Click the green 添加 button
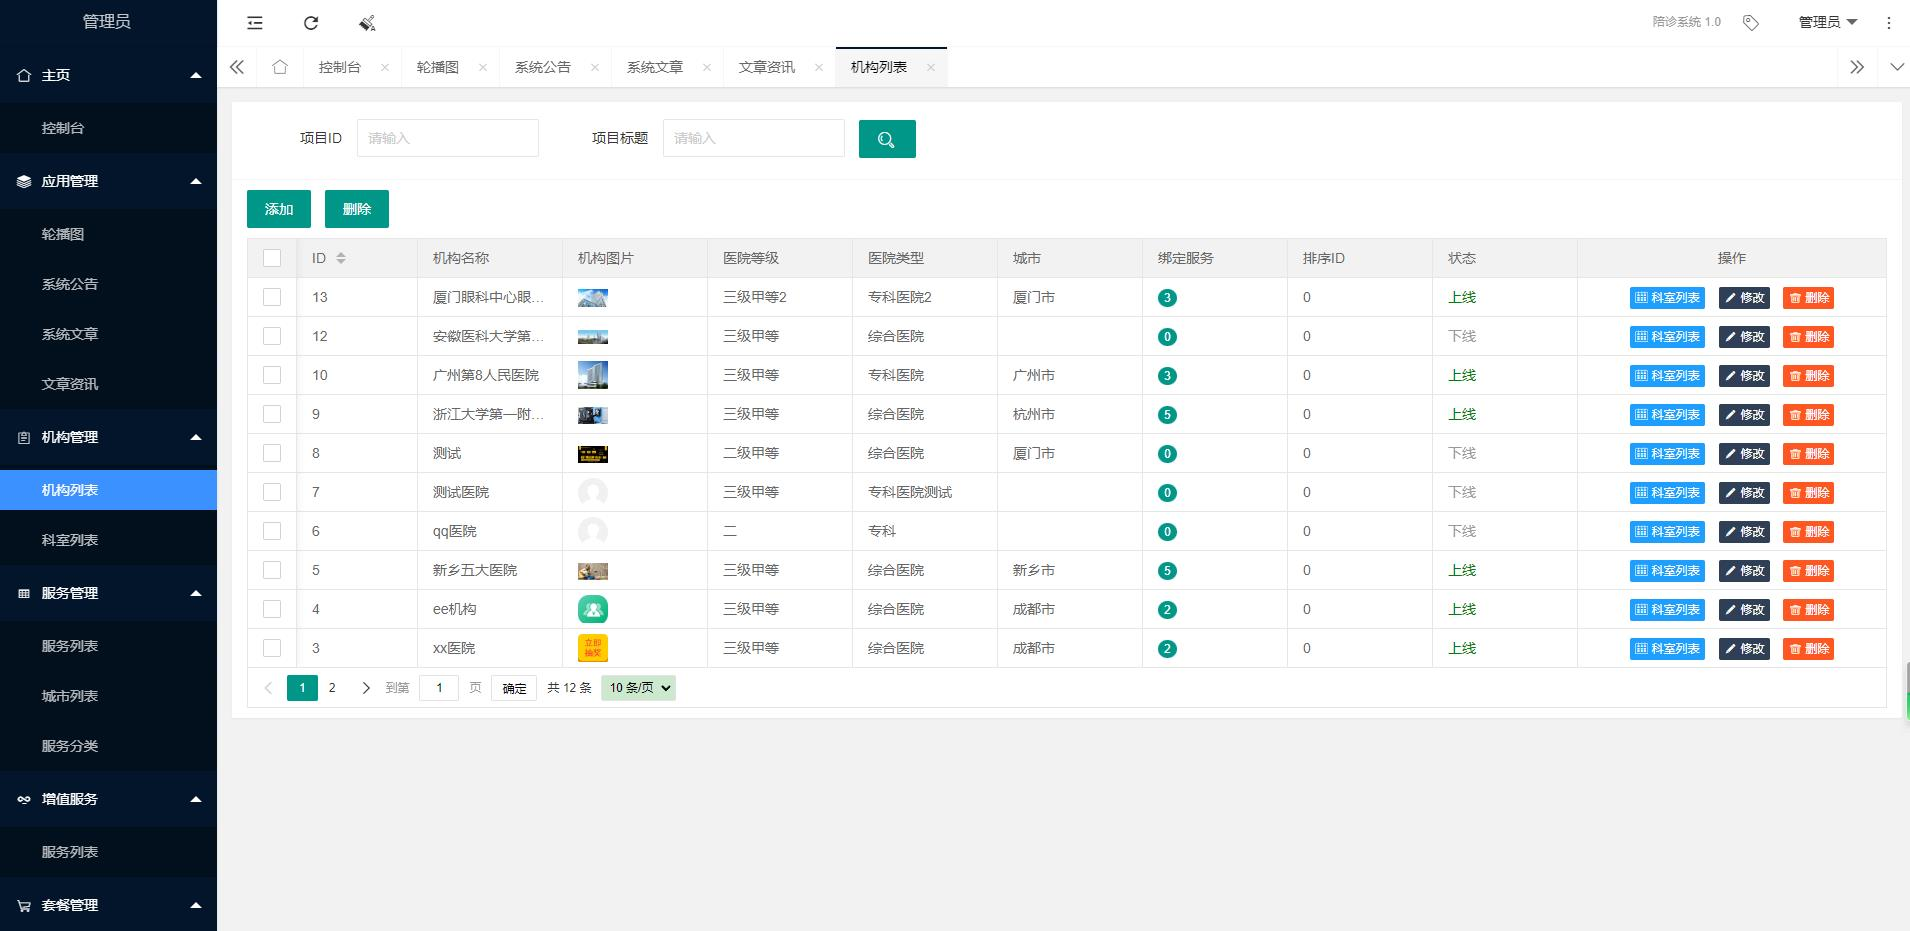This screenshot has height=931, width=1910. pos(279,209)
